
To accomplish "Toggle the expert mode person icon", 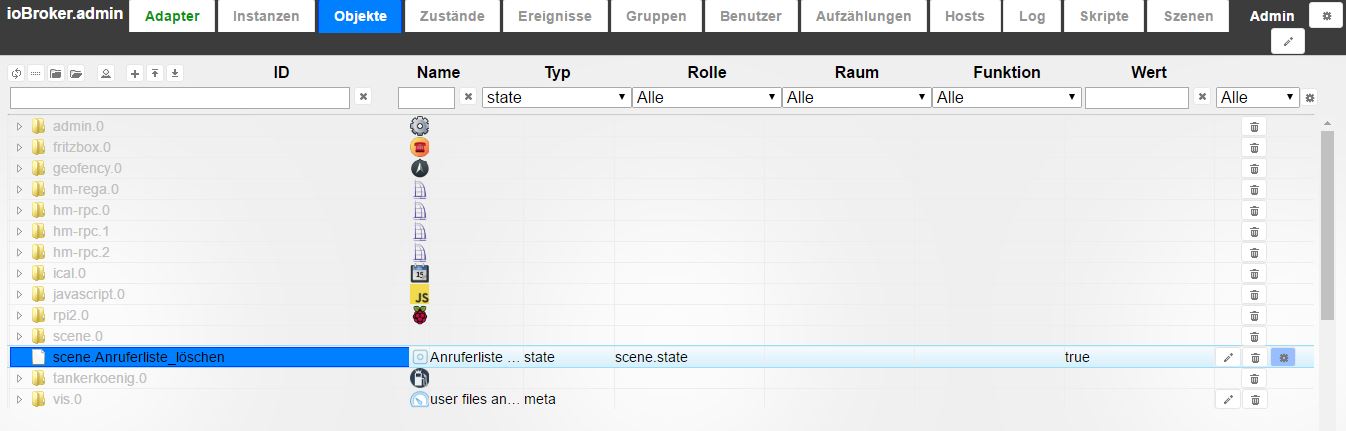I will 105,73.
